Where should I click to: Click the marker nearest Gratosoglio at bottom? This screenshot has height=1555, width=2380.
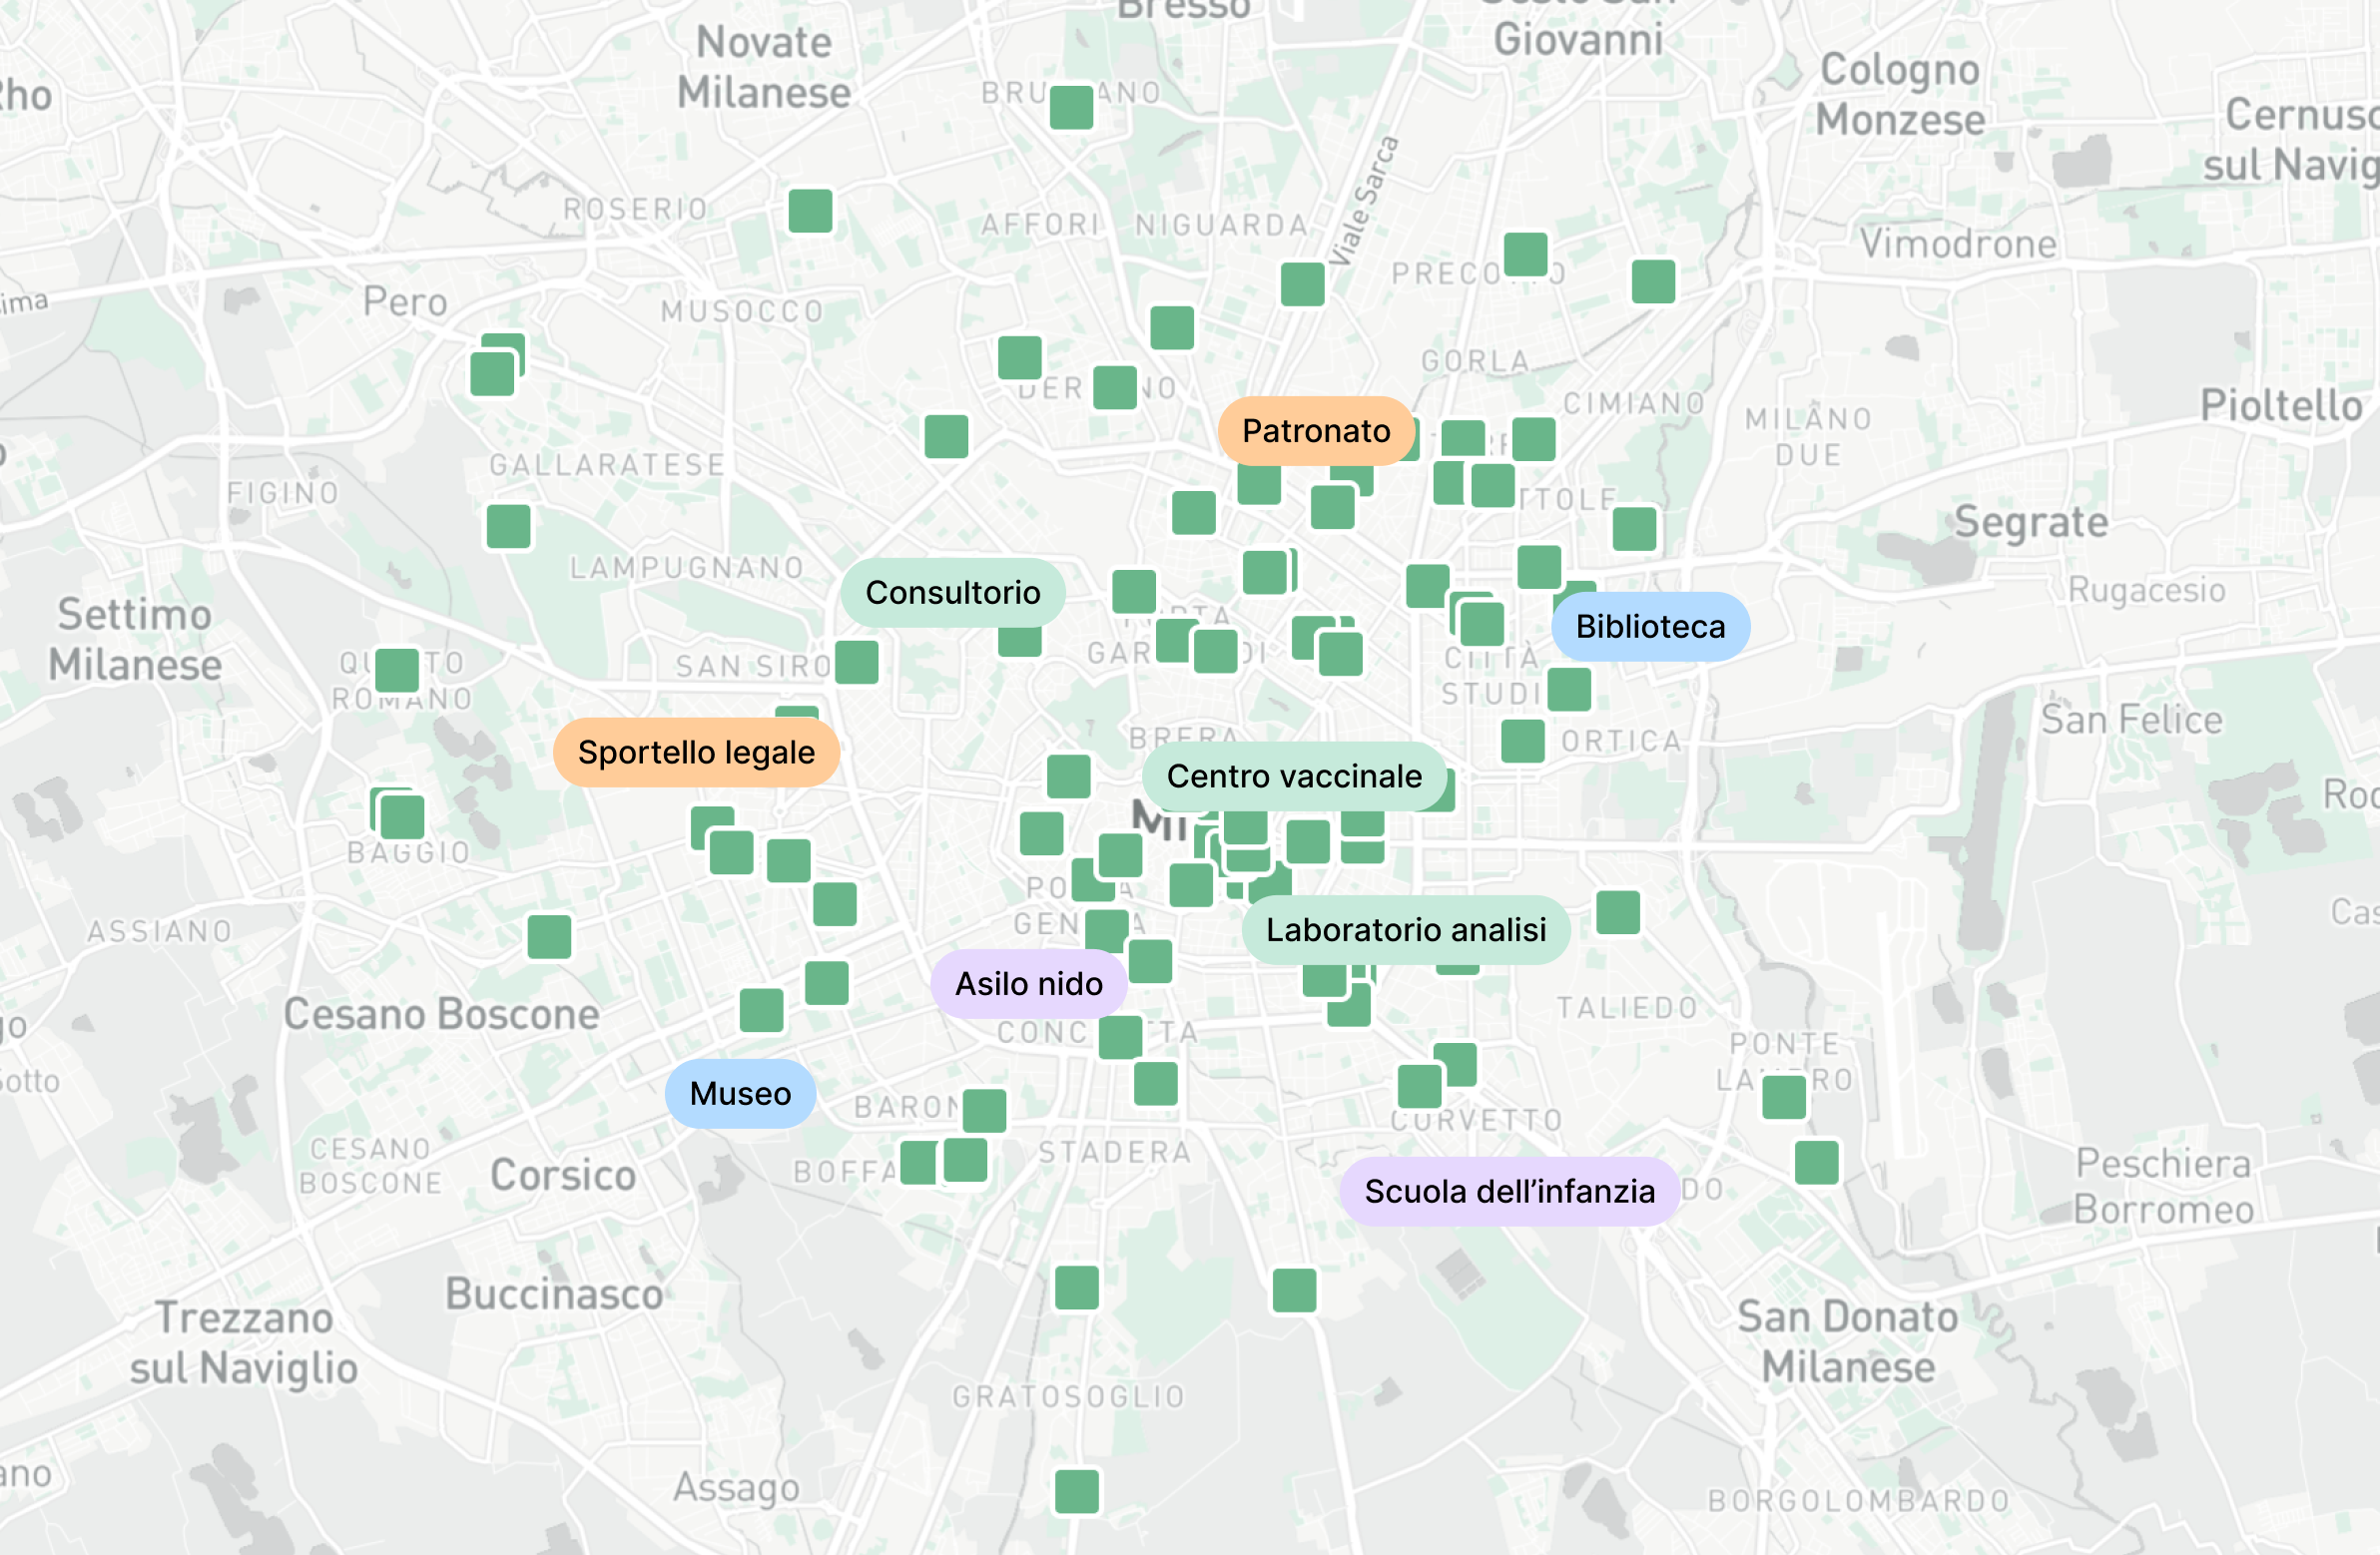point(1077,1491)
